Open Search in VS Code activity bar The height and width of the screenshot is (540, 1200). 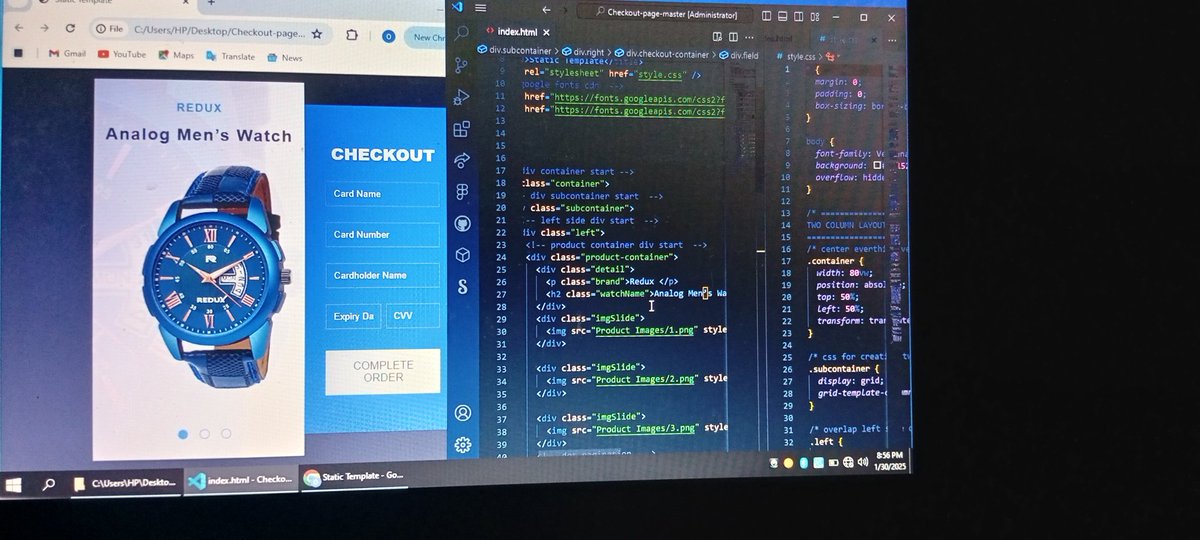coord(462,33)
